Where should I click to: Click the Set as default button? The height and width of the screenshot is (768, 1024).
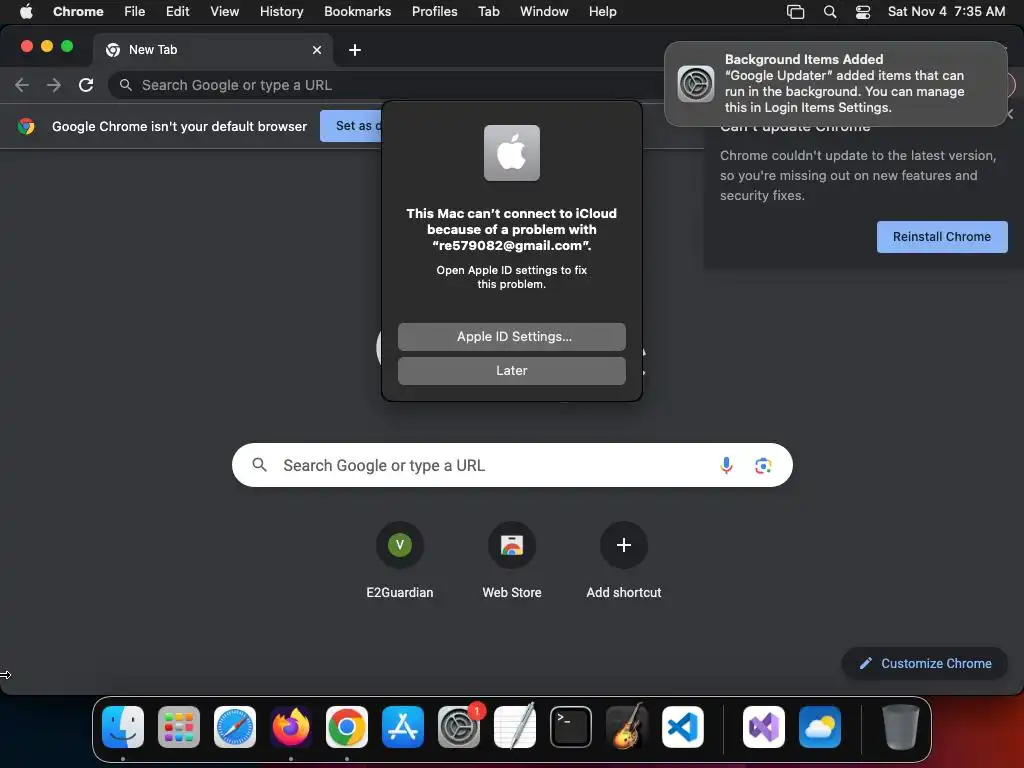point(351,125)
